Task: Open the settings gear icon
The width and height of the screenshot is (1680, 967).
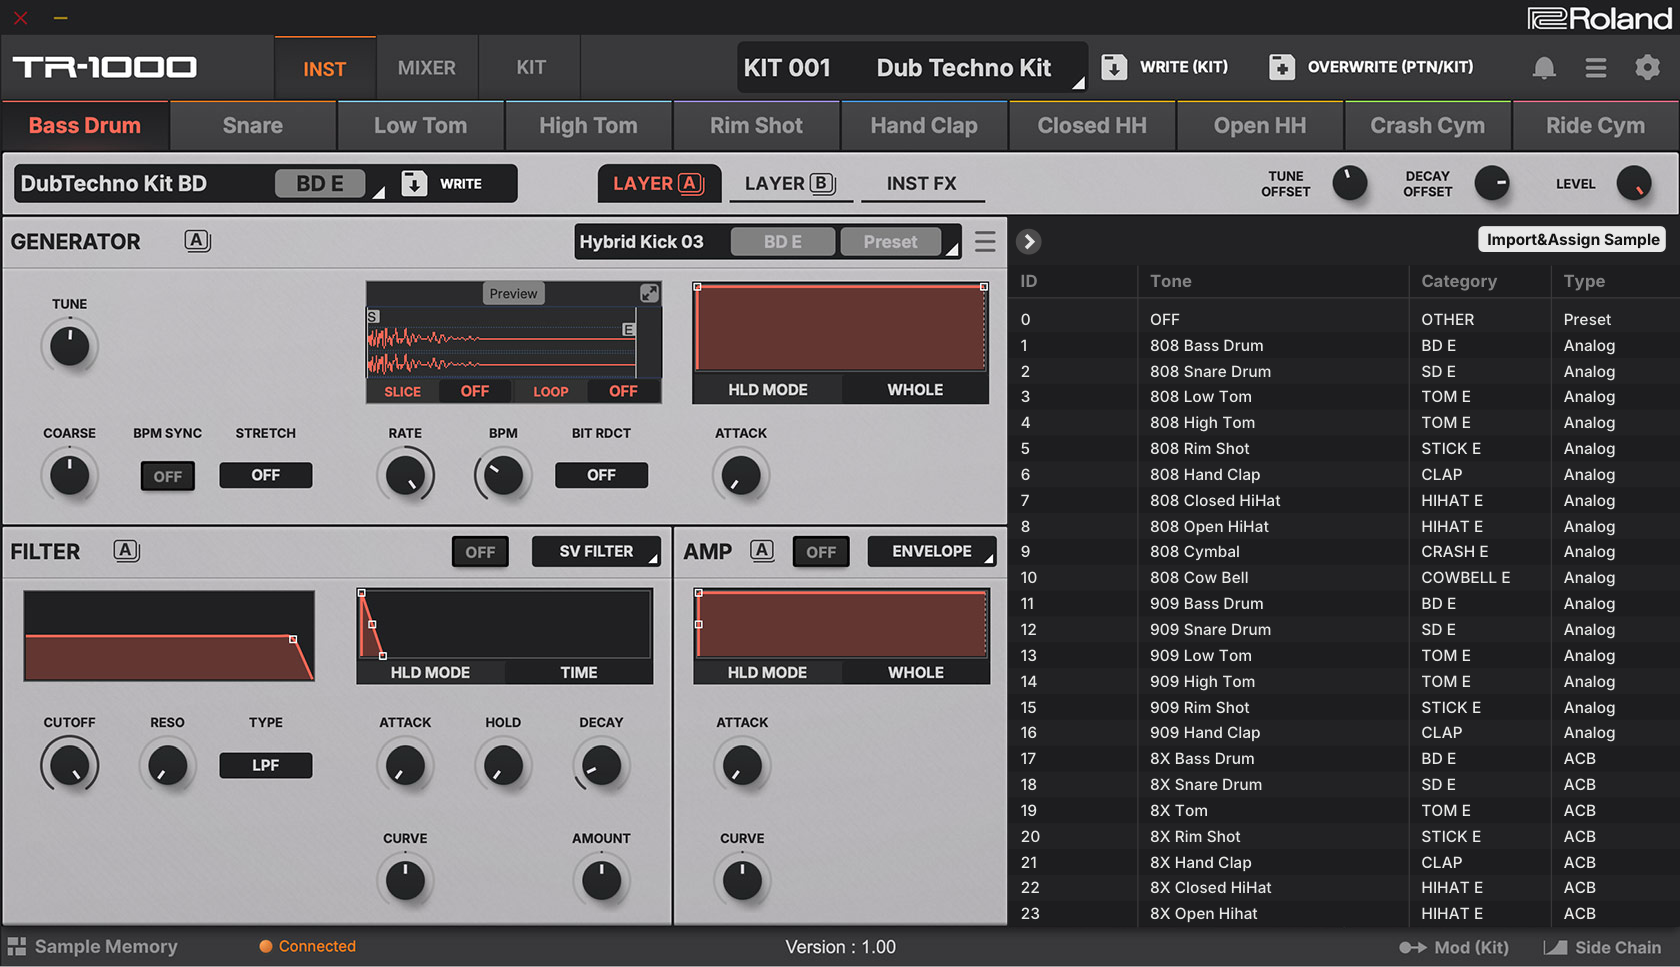Action: (x=1647, y=68)
